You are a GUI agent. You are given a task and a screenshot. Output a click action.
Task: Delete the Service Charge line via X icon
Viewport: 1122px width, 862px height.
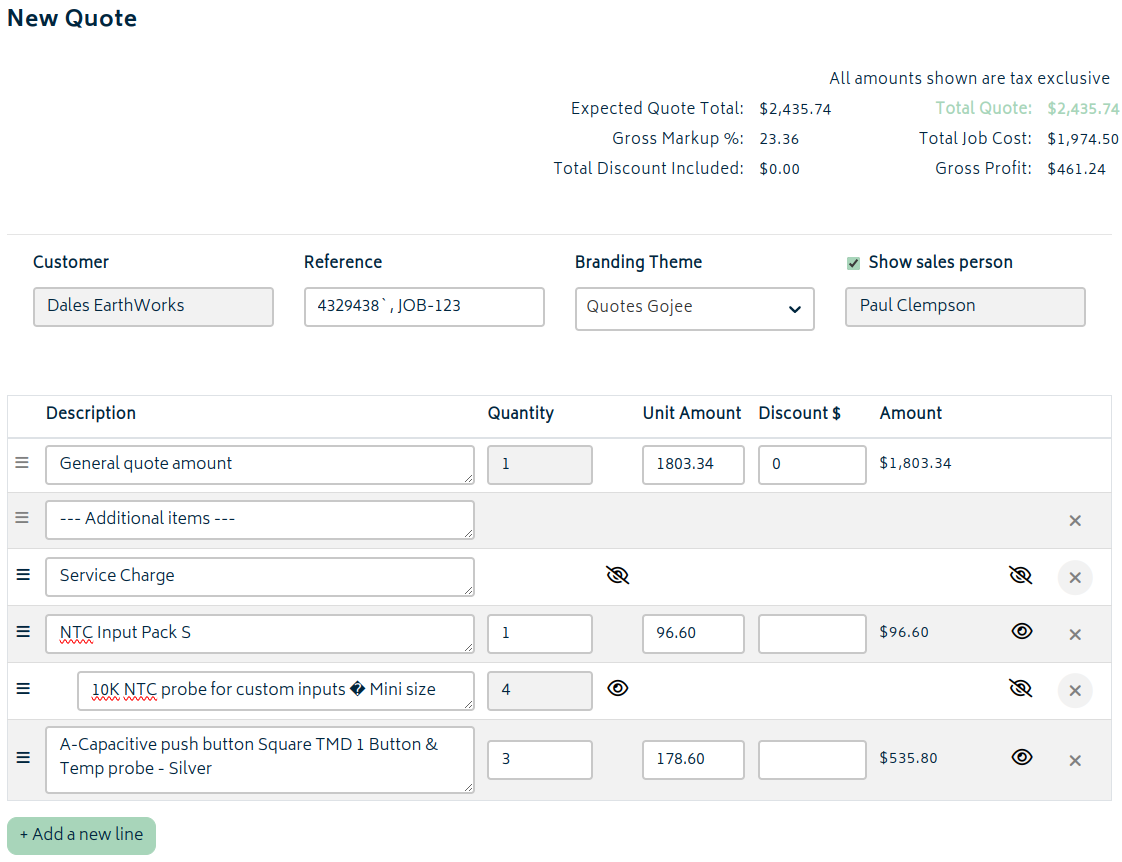point(1075,577)
